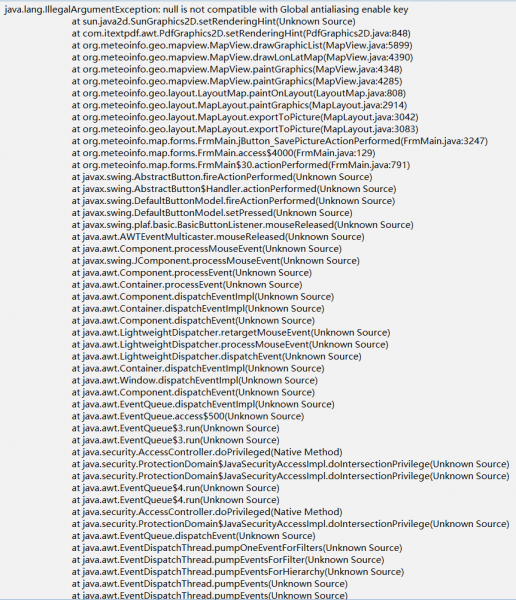Select the DefaultButtonModel.setPressed line

pyautogui.click(x=212, y=213)
